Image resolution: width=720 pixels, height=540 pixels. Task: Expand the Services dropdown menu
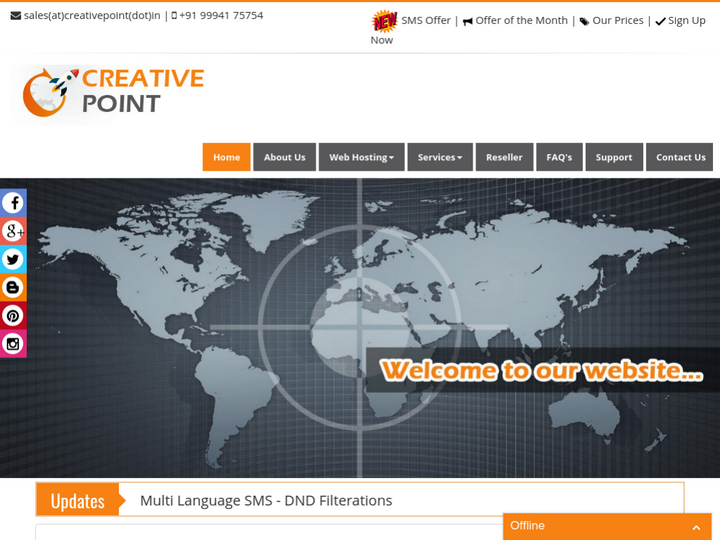(439, 157)
